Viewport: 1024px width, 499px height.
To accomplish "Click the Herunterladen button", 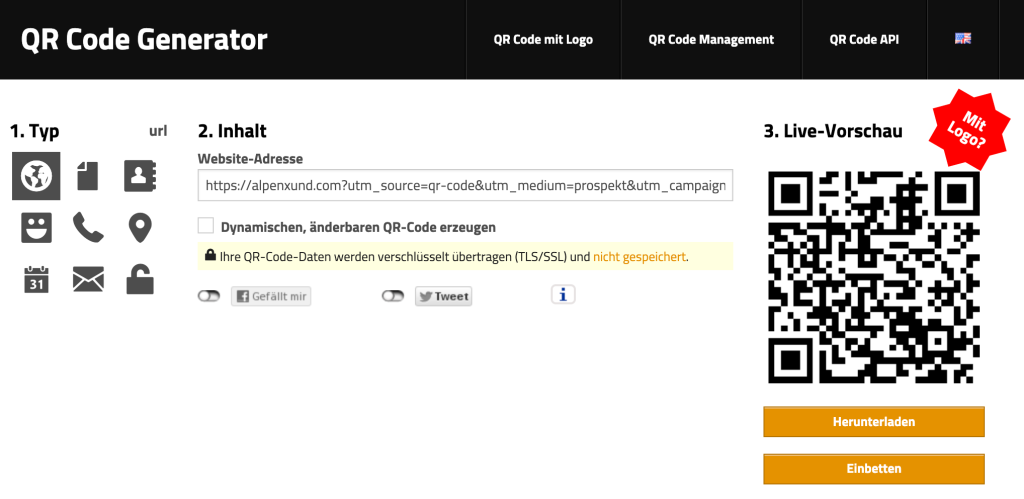I will 873,422.
